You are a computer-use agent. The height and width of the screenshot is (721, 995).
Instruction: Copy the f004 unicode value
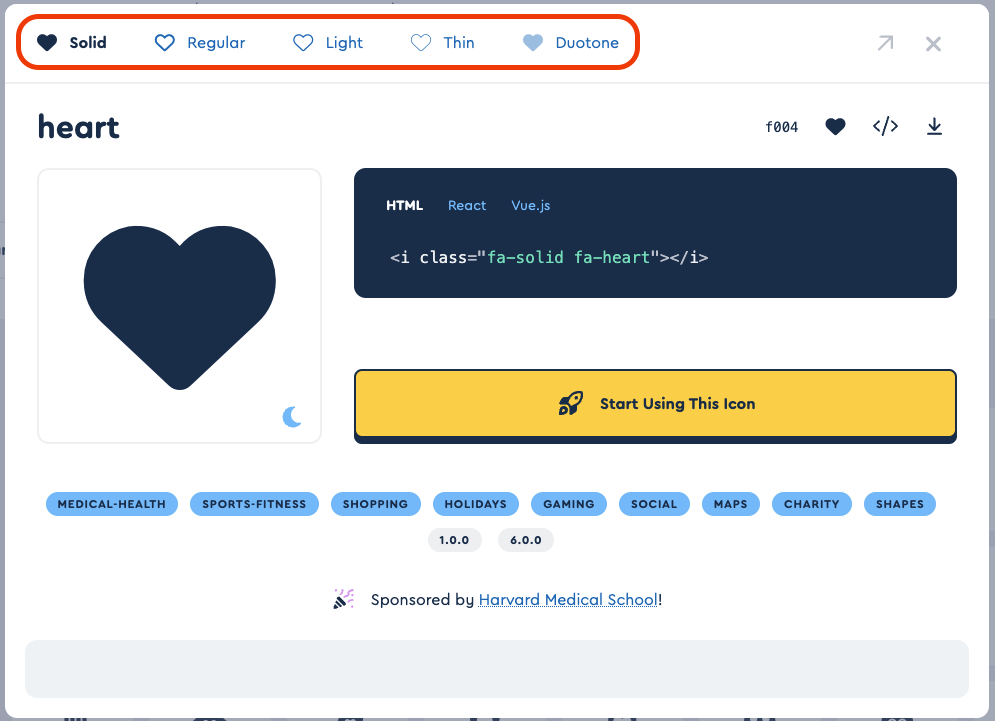click(x=782, y=127)
